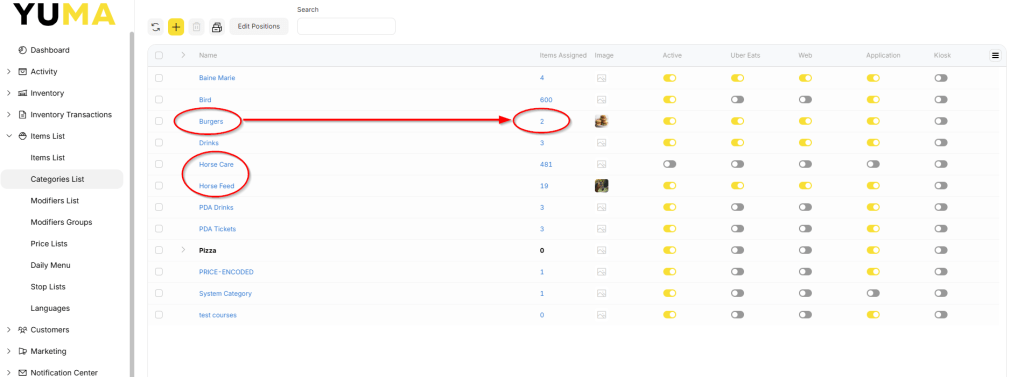
Task: Select Categories List in sidebar
Action: [61, 180]
